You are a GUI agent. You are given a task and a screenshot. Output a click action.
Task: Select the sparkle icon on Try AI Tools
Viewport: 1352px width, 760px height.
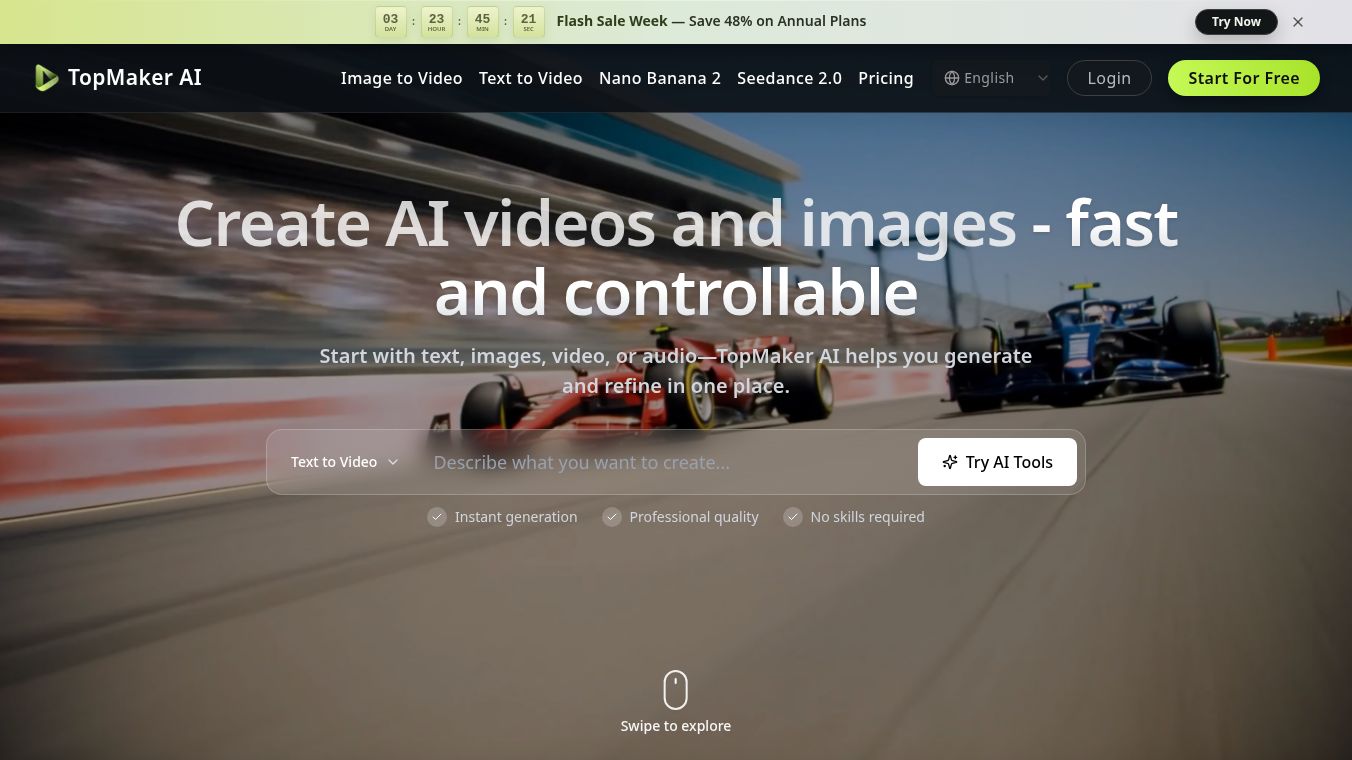pyautogui.click(x=949, y=462)
